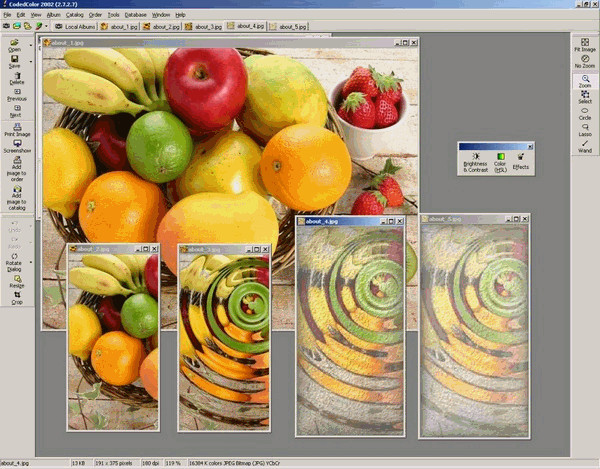The height and width of the screenshot is (469, 600).
Task: Click the third yellow toolbar icon
Action: pos(27,26)
